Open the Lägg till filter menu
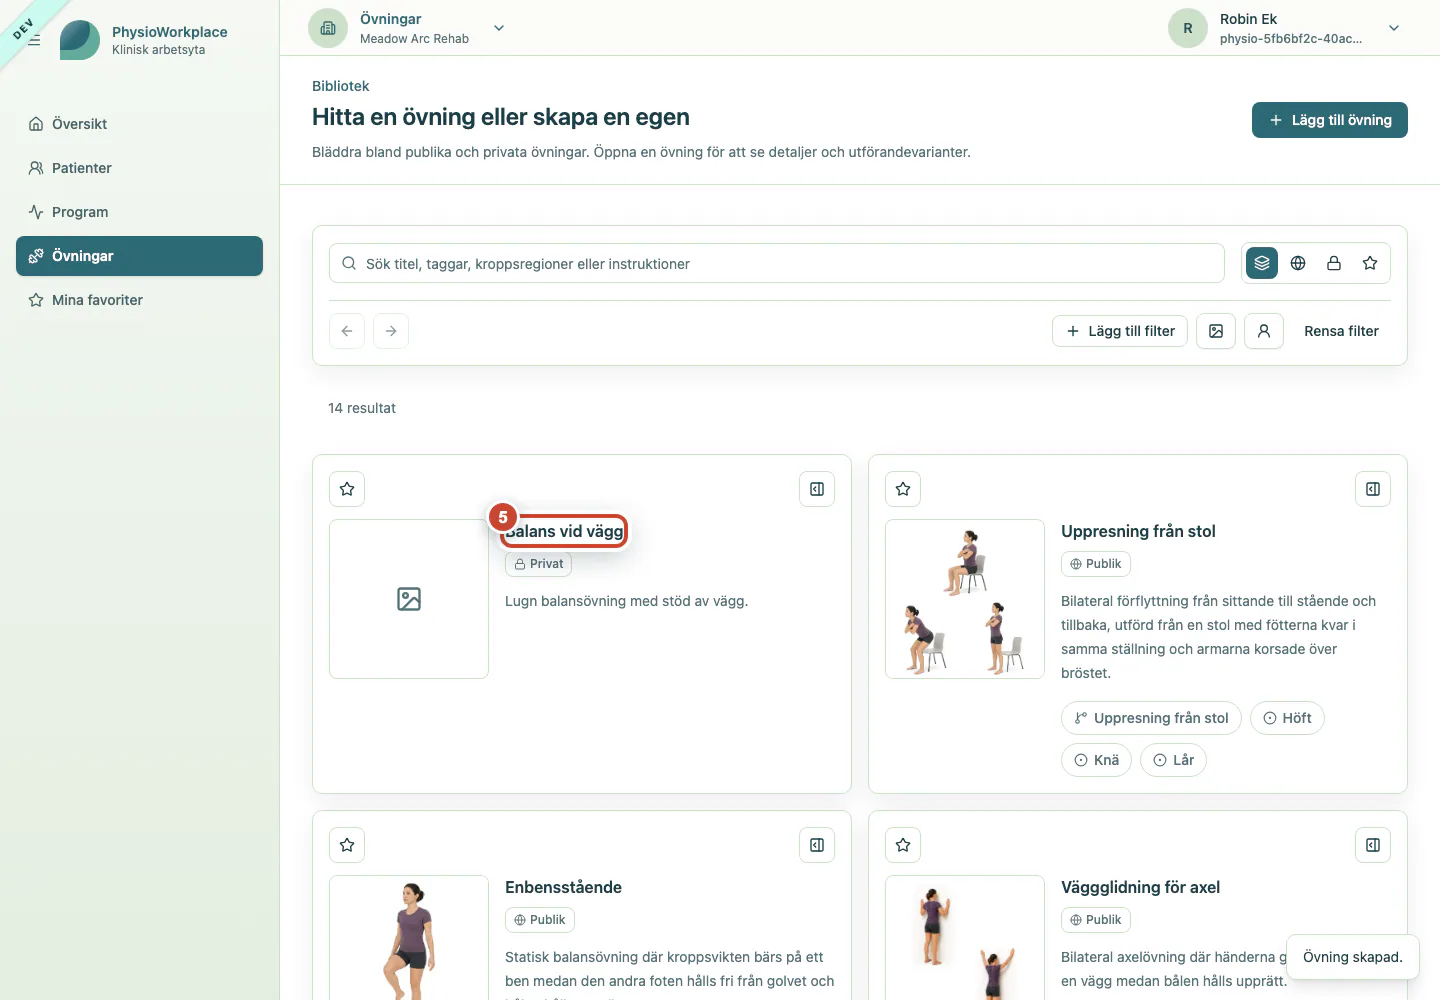 [x=1120, y=331]
